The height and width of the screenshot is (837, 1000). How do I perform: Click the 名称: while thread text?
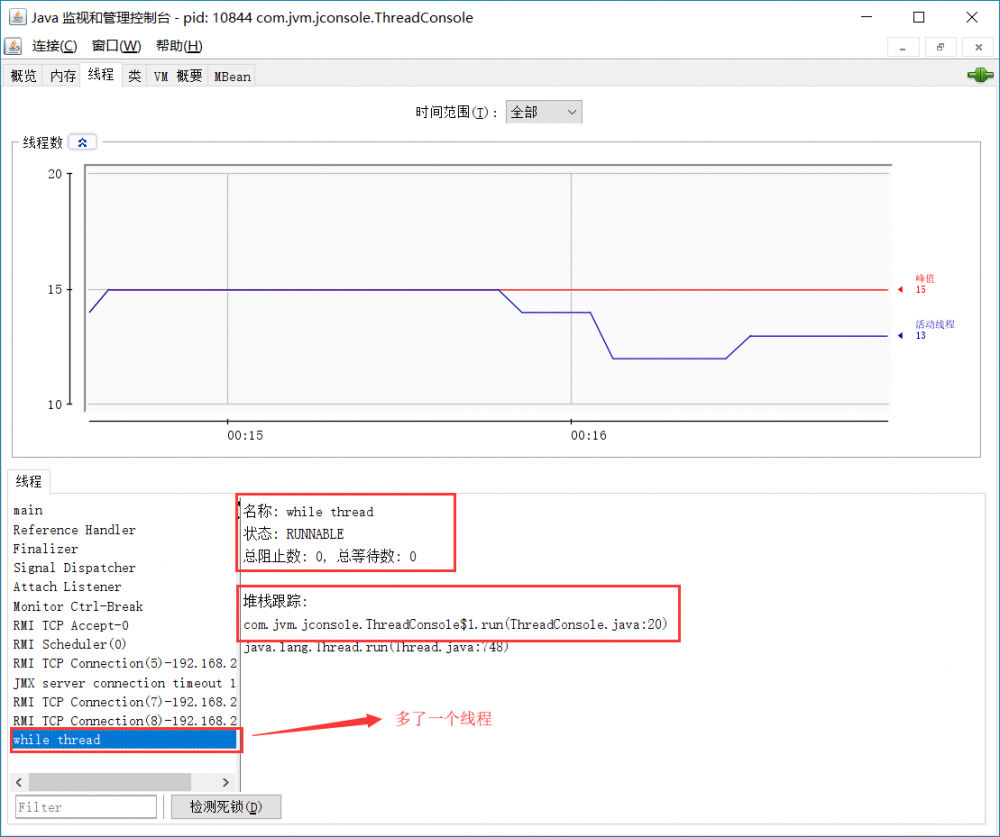tap(308, 512)
